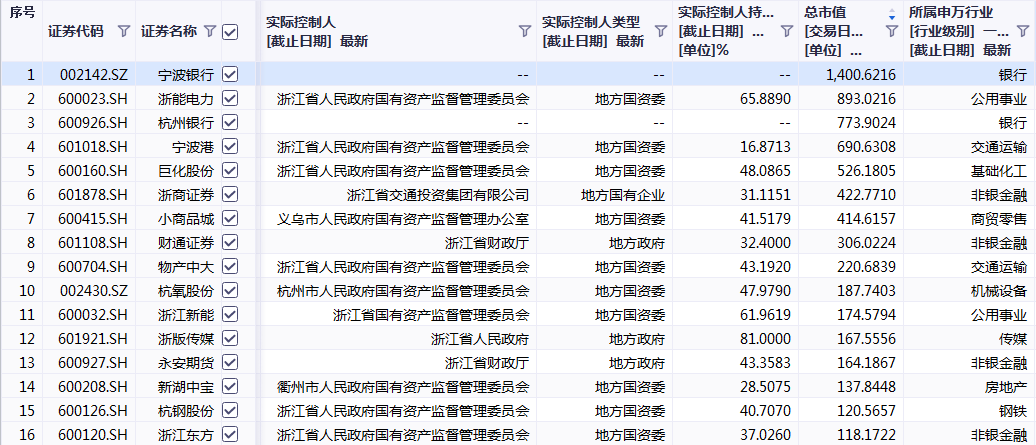
Task: Uncheck the 浙版传媒 row checkbox
Action: pos(230,338)
